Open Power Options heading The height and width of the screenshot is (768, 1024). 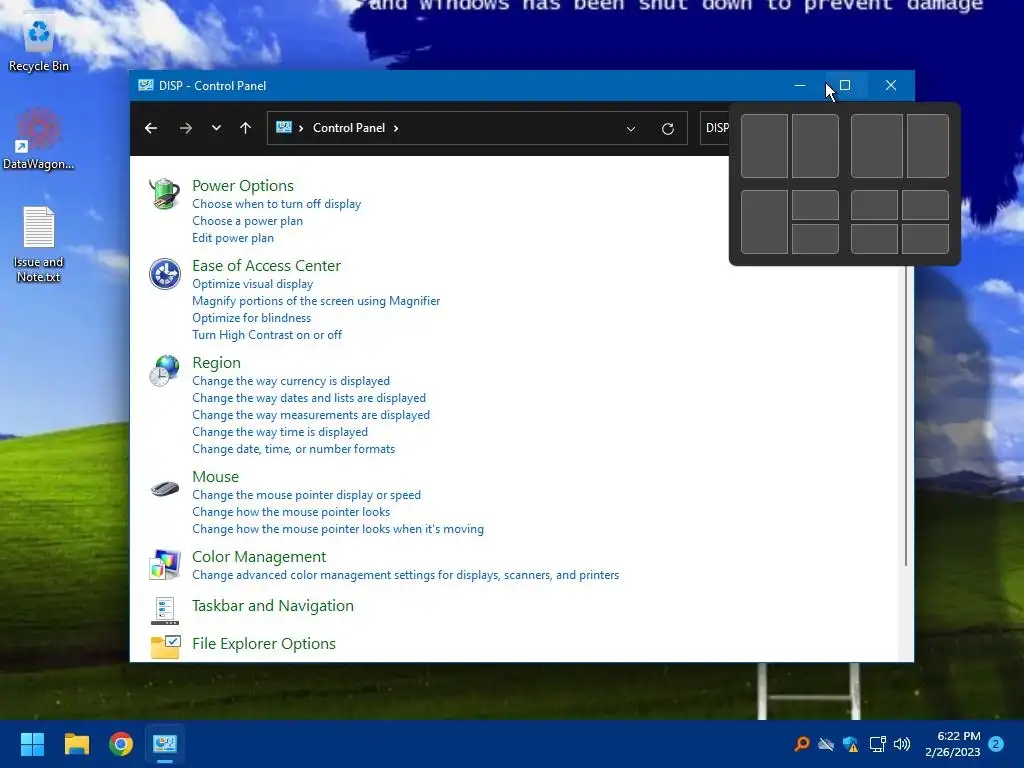point(243,185)
